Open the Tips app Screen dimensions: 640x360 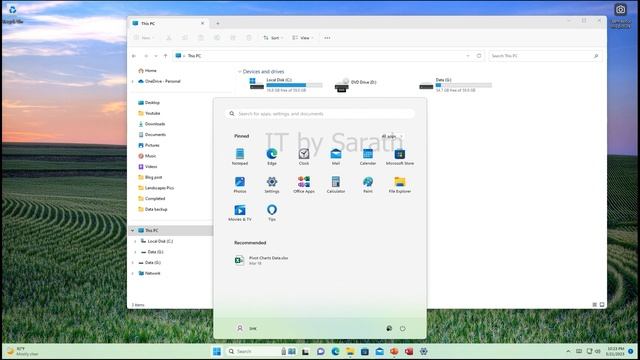272,213
